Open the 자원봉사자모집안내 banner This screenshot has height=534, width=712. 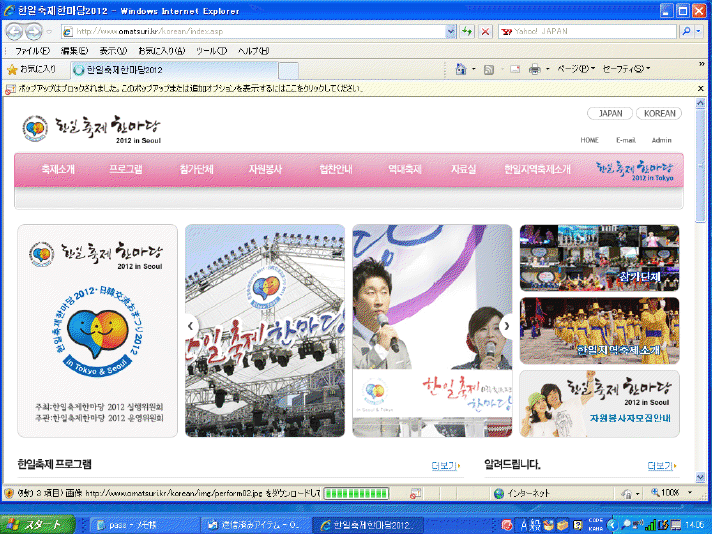click(599, 404)
